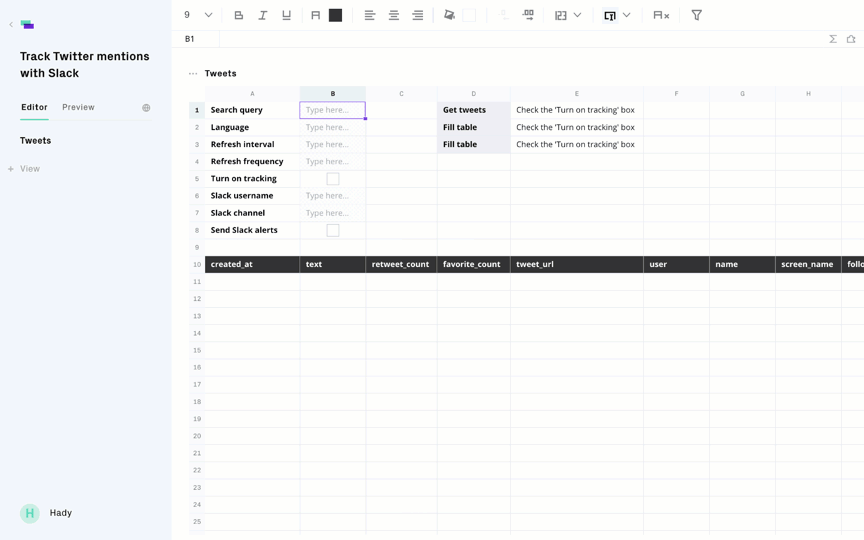Click the retweet_count header cell
The image size is (864, 540).
[x=401, y=264]
